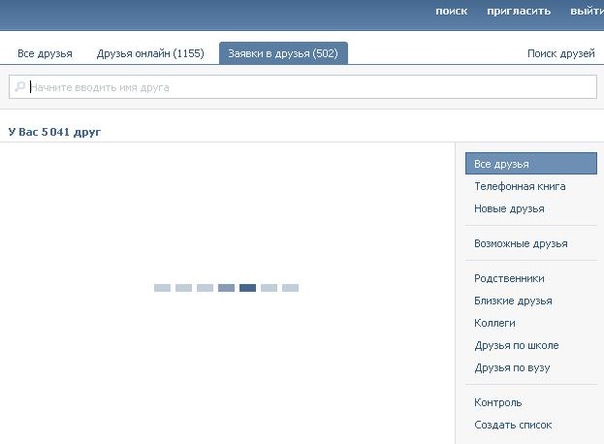Open 'Телефонная книга' in the sidebar

click(519, 186)
